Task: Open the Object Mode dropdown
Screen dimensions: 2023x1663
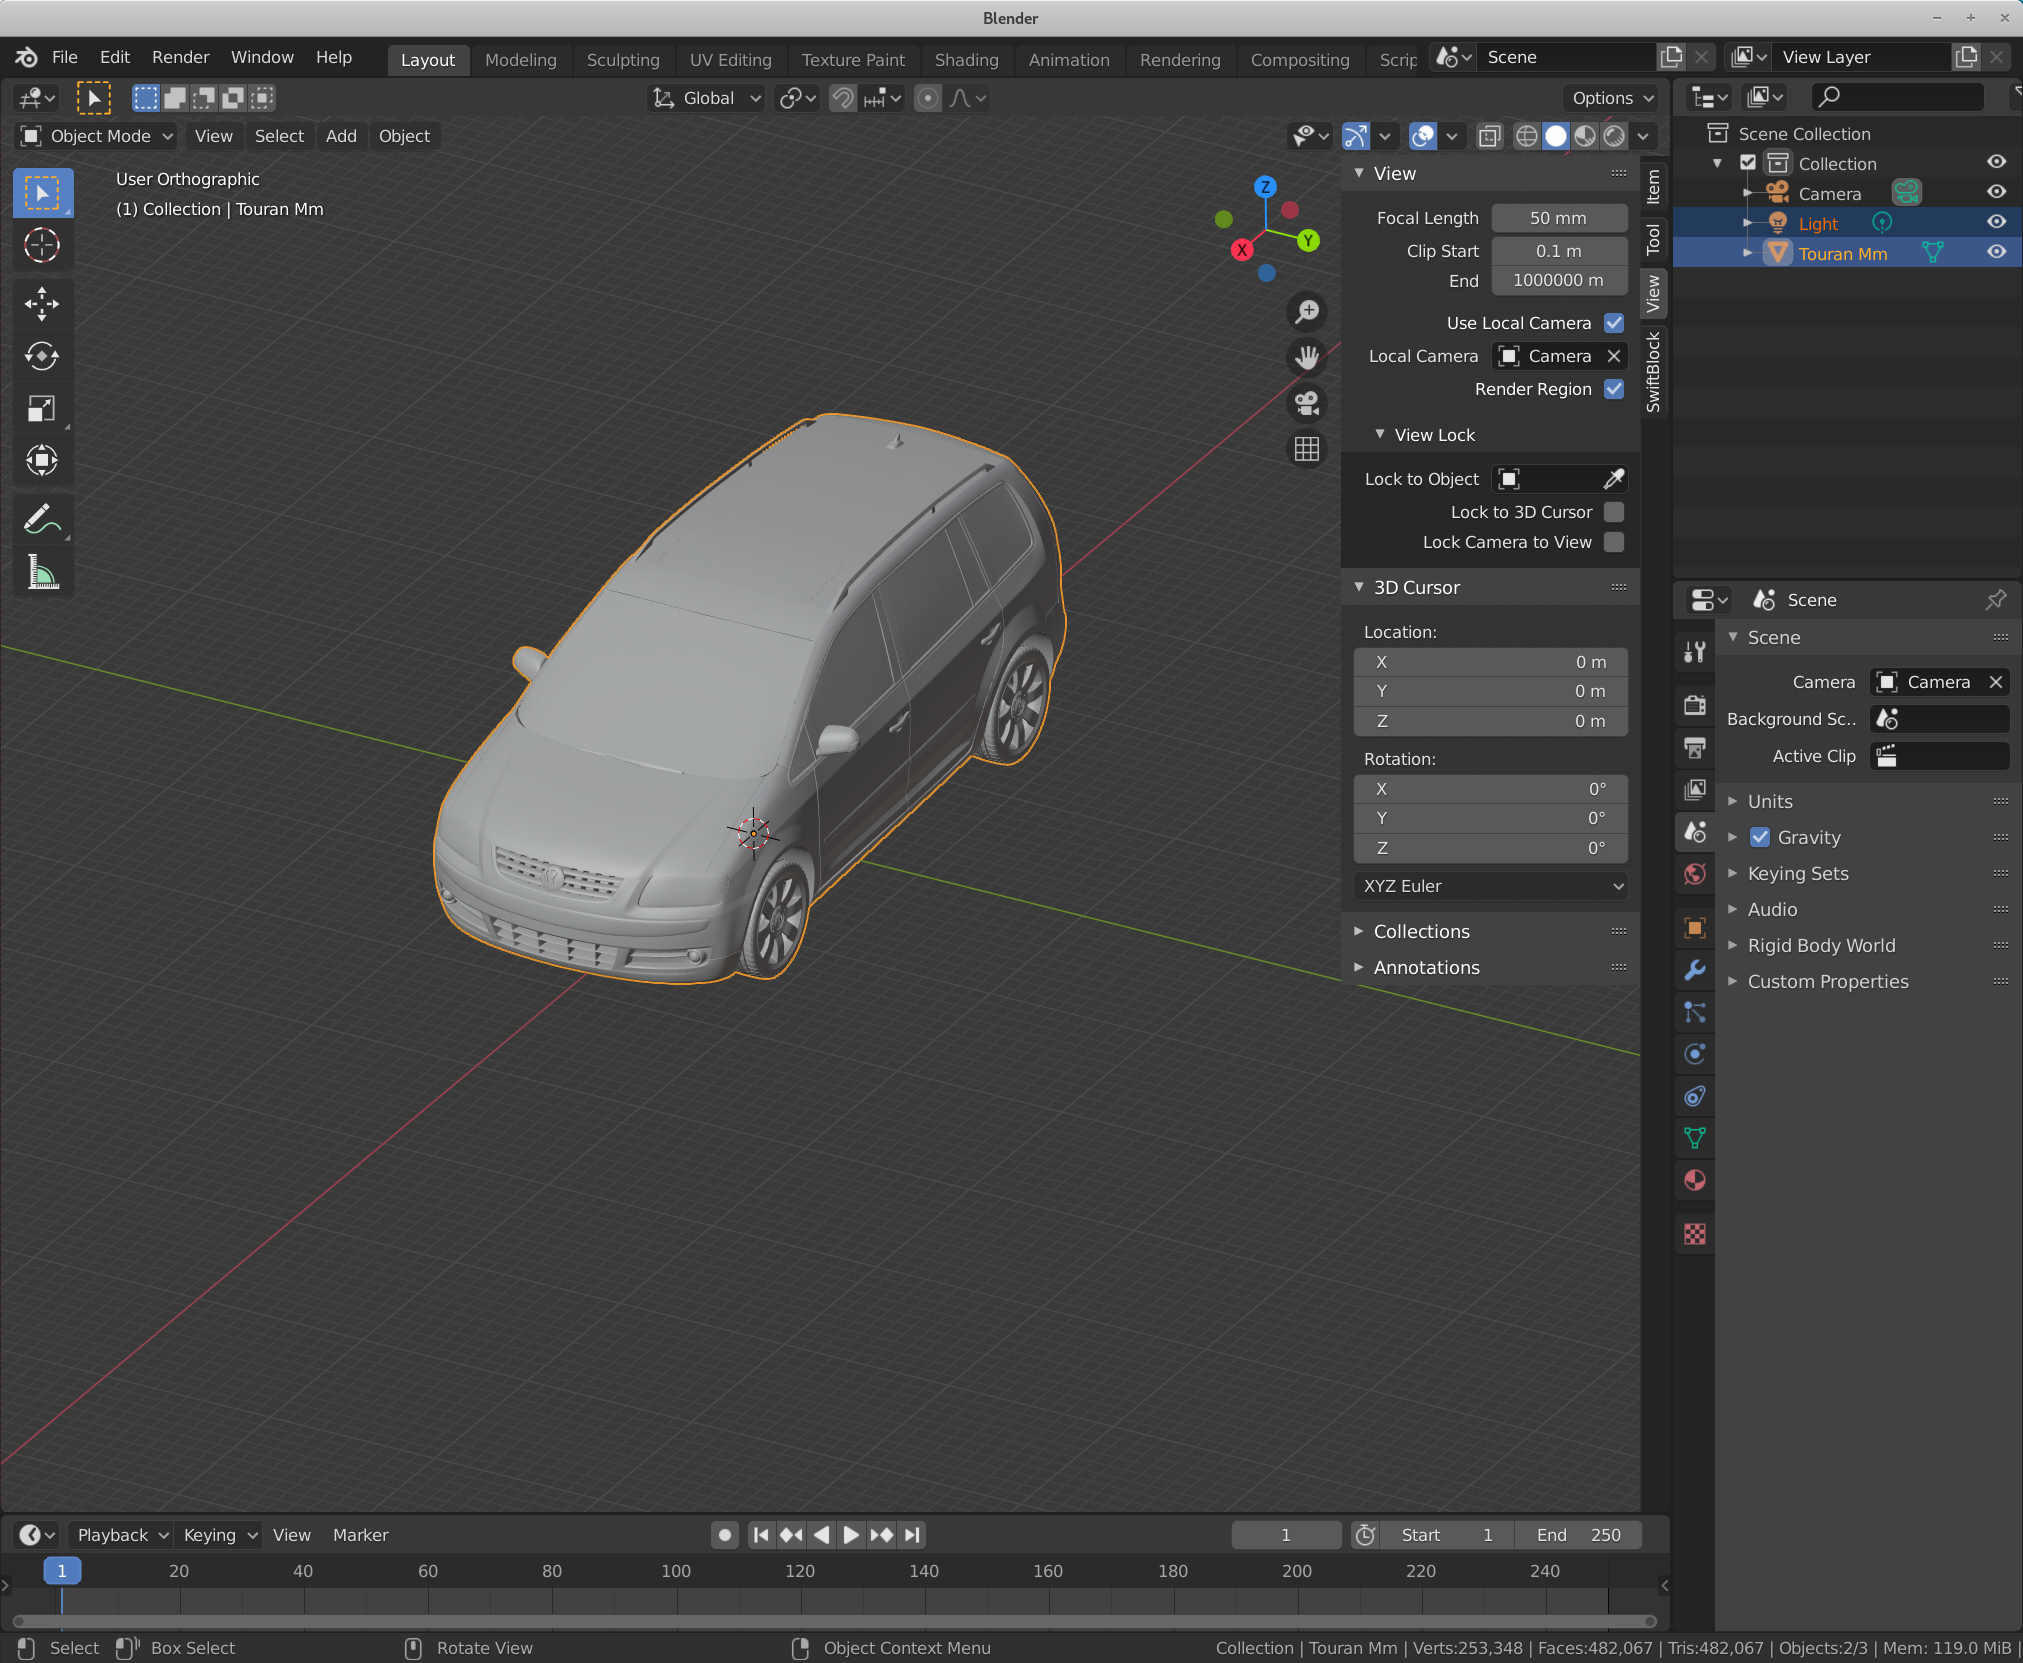Action: [97, 136]
